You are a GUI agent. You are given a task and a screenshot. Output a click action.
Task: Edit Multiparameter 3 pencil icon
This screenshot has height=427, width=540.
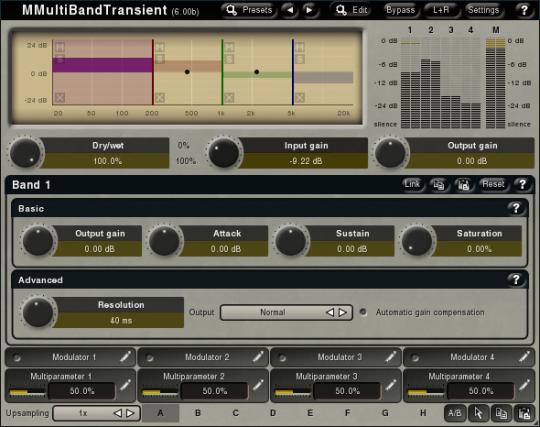coord(391,385)
